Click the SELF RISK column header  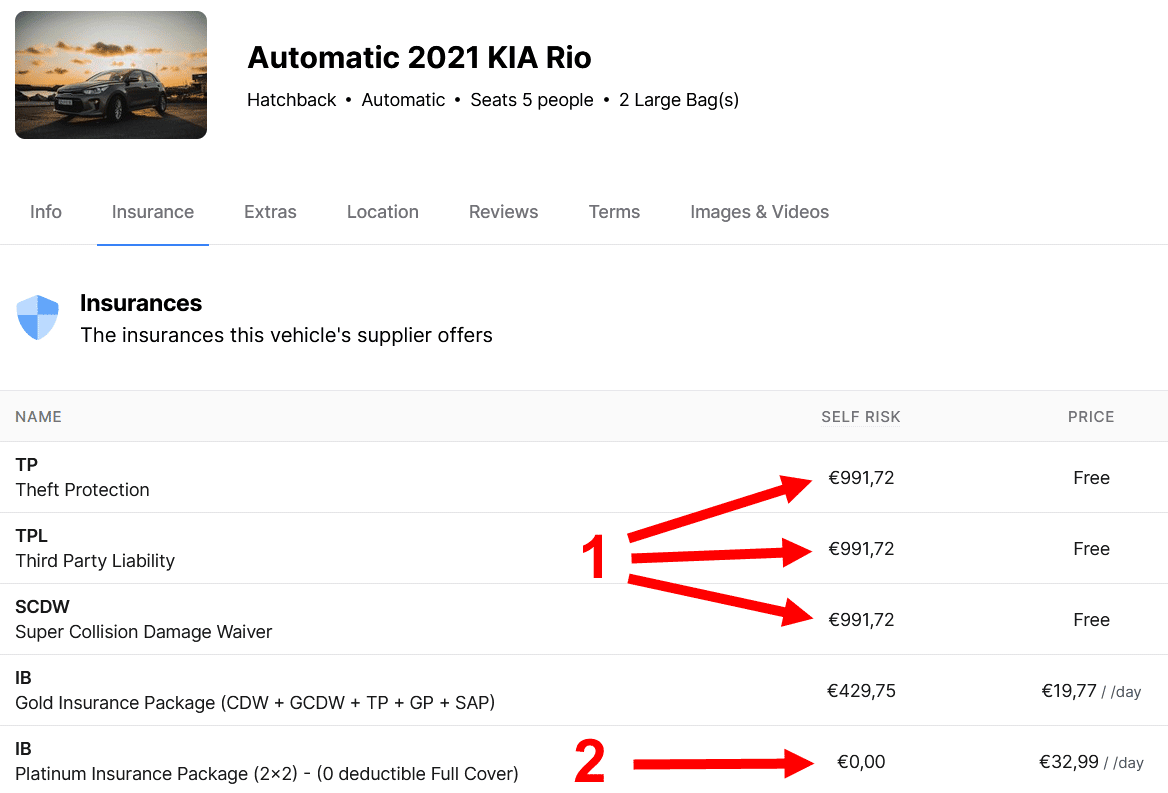[x=861, y=417]
